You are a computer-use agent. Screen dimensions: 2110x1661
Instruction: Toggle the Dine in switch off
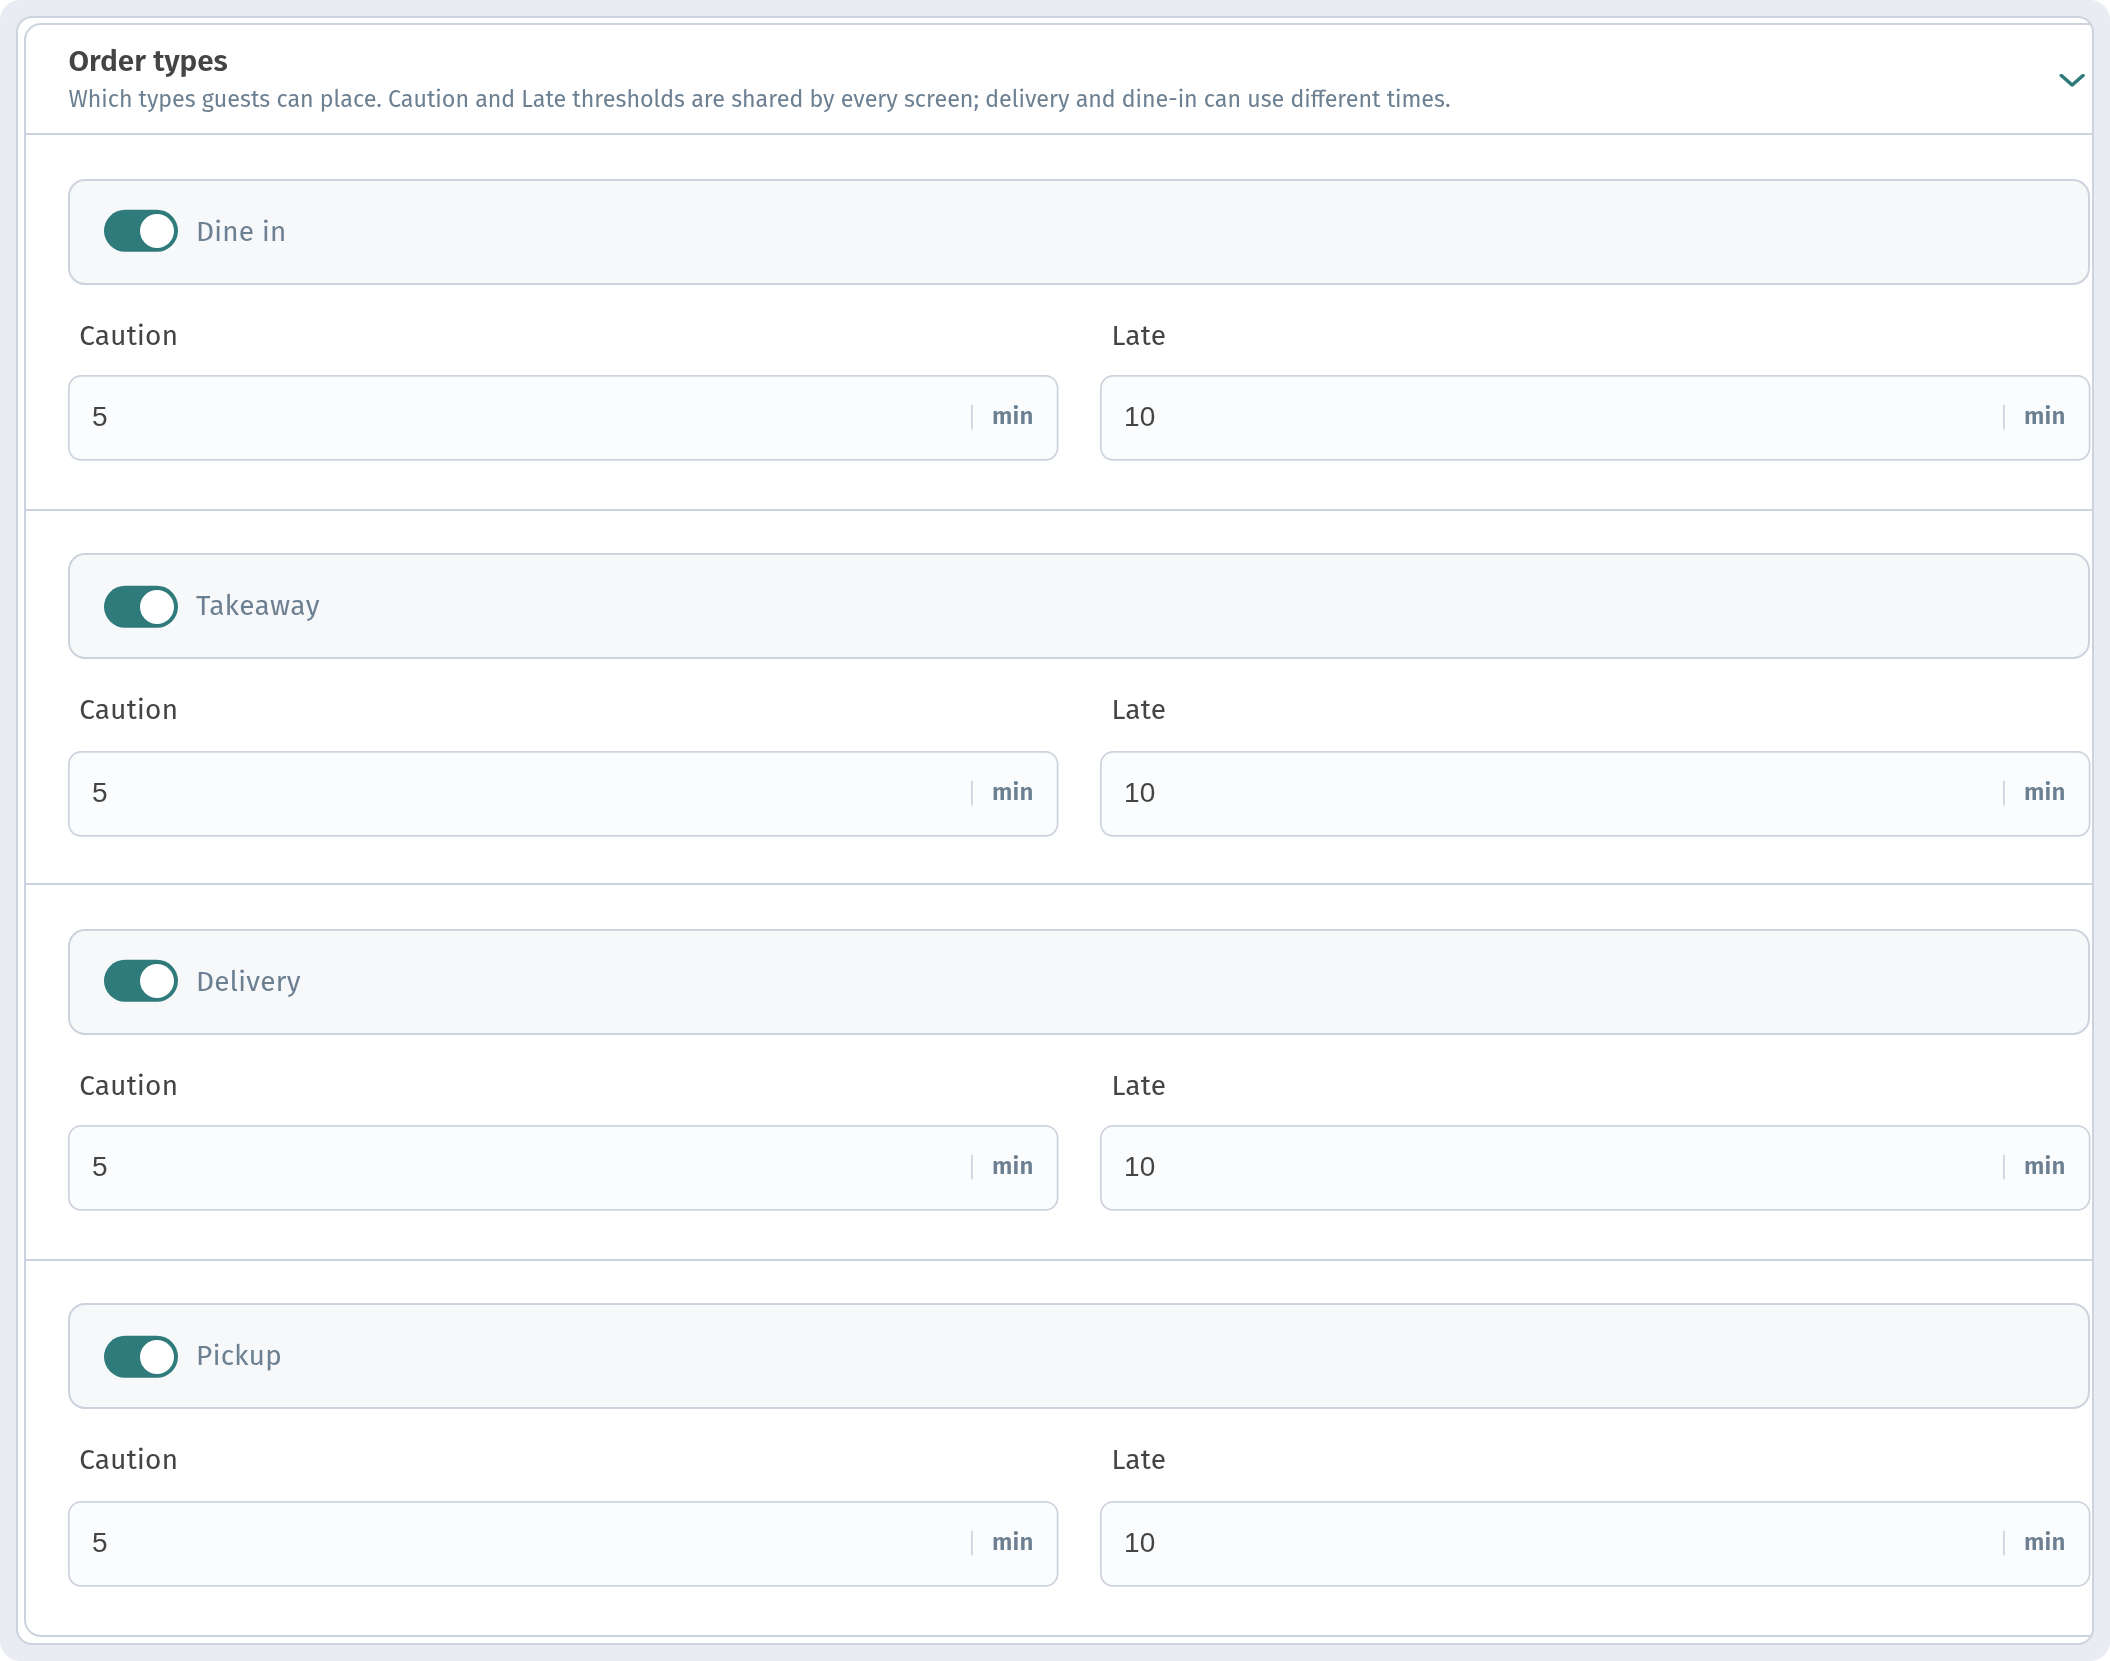[x=141, y=231]
